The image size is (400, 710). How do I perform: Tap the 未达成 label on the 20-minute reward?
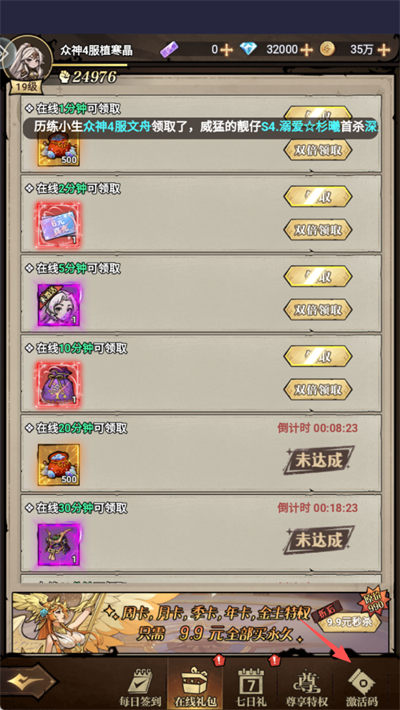(x=318, y=460)
